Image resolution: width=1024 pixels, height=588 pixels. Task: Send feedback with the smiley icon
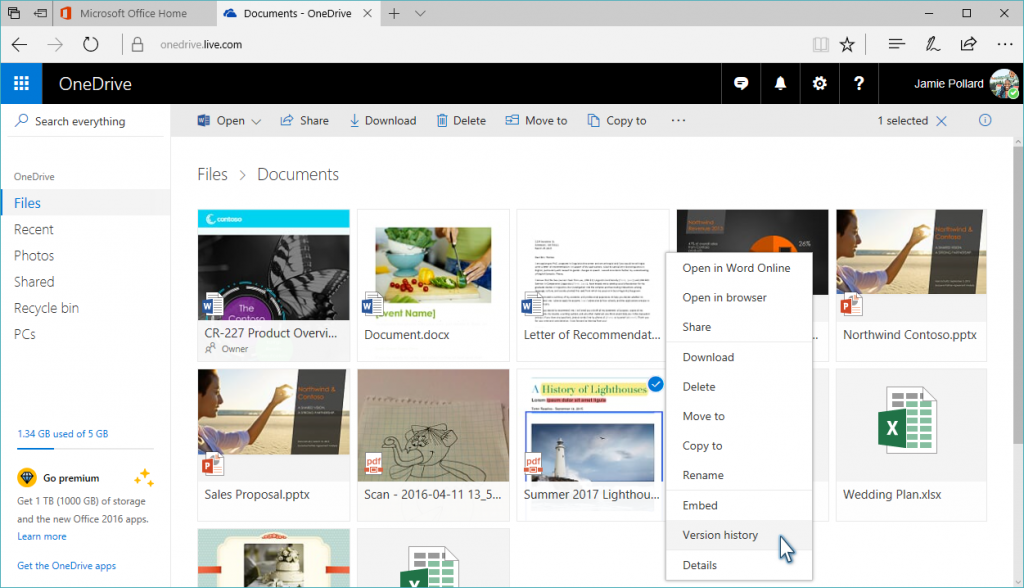(x=740, y=83)
